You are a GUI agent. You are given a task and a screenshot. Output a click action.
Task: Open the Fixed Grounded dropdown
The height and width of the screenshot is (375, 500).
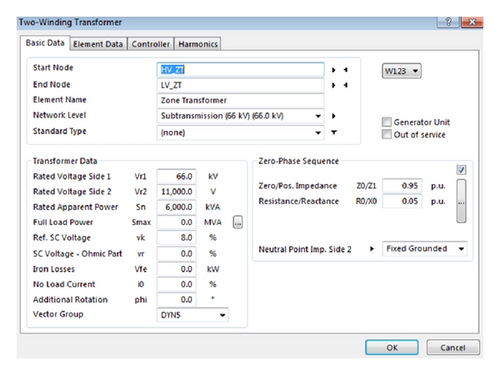coord(424,249)
